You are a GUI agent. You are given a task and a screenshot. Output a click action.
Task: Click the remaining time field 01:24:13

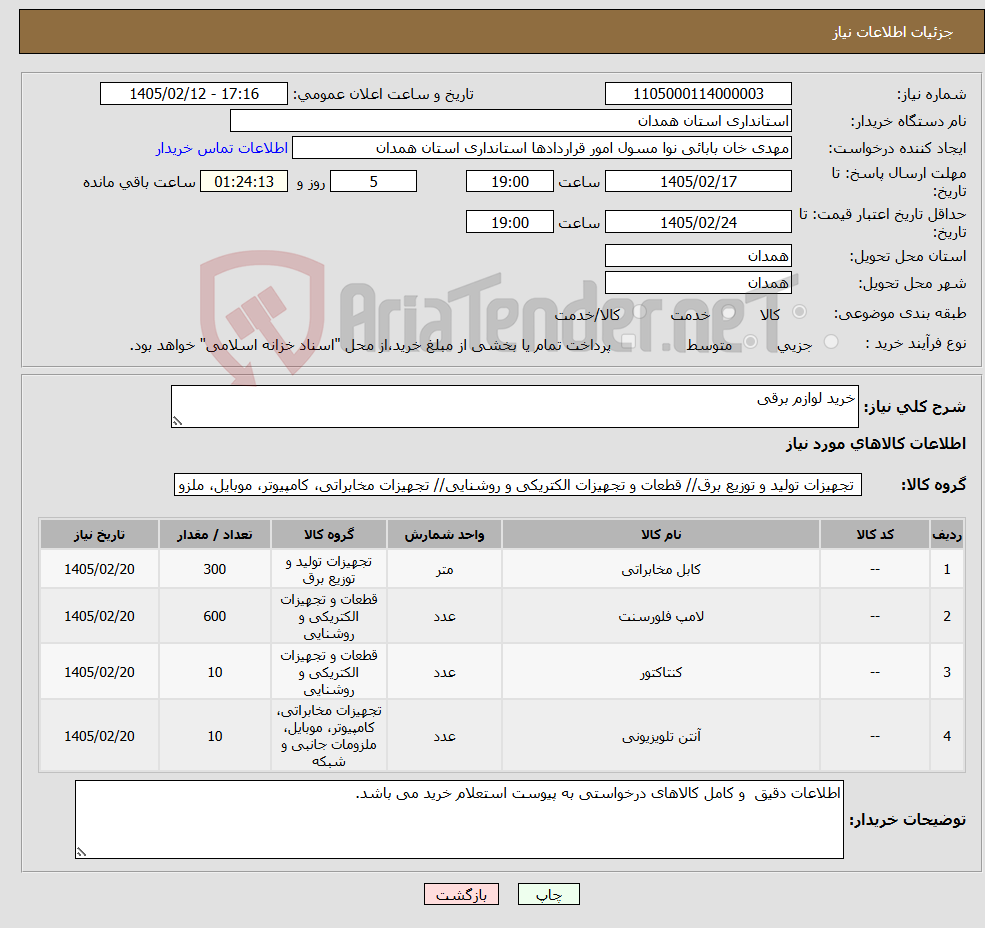click(244, 182)
